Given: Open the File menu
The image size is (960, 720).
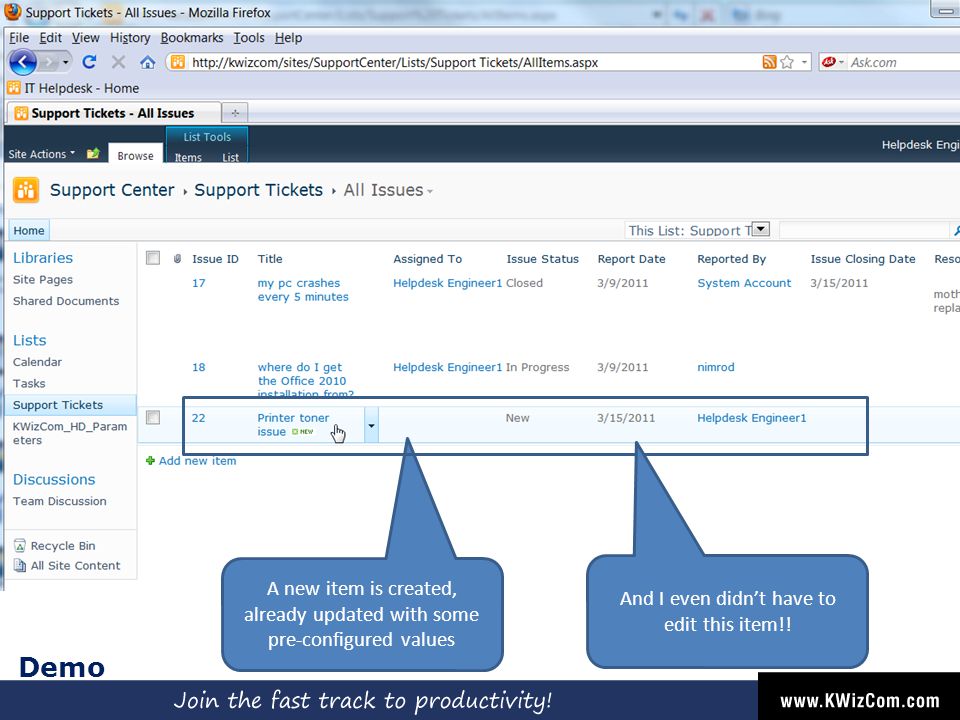Looking at the screenshot, I should 19,38.
